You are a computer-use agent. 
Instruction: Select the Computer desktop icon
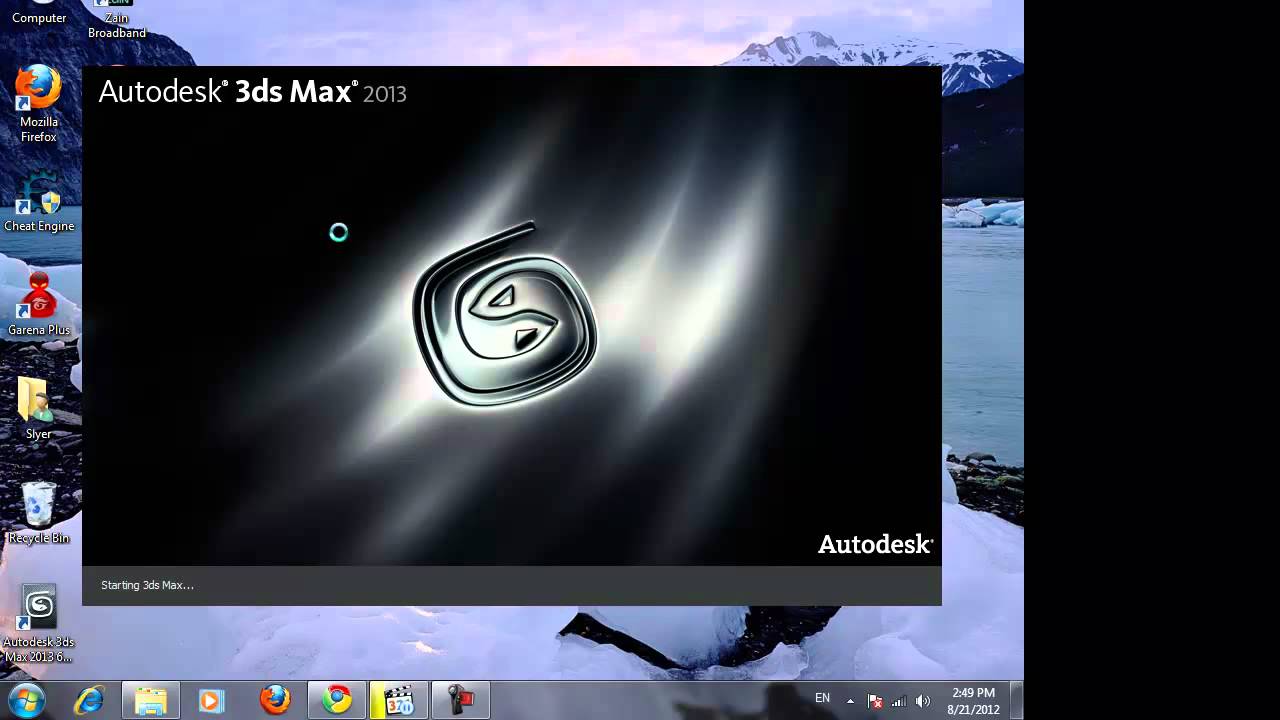click(x=39, y=14)
